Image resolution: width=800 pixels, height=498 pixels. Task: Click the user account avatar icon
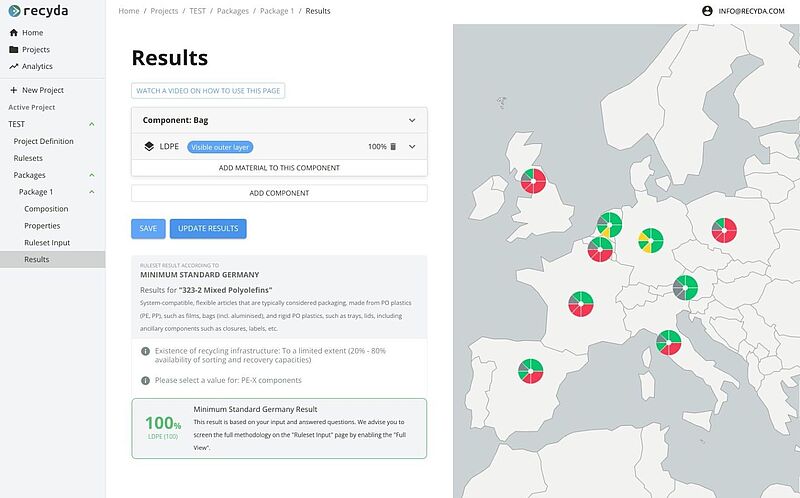[708, 11]
